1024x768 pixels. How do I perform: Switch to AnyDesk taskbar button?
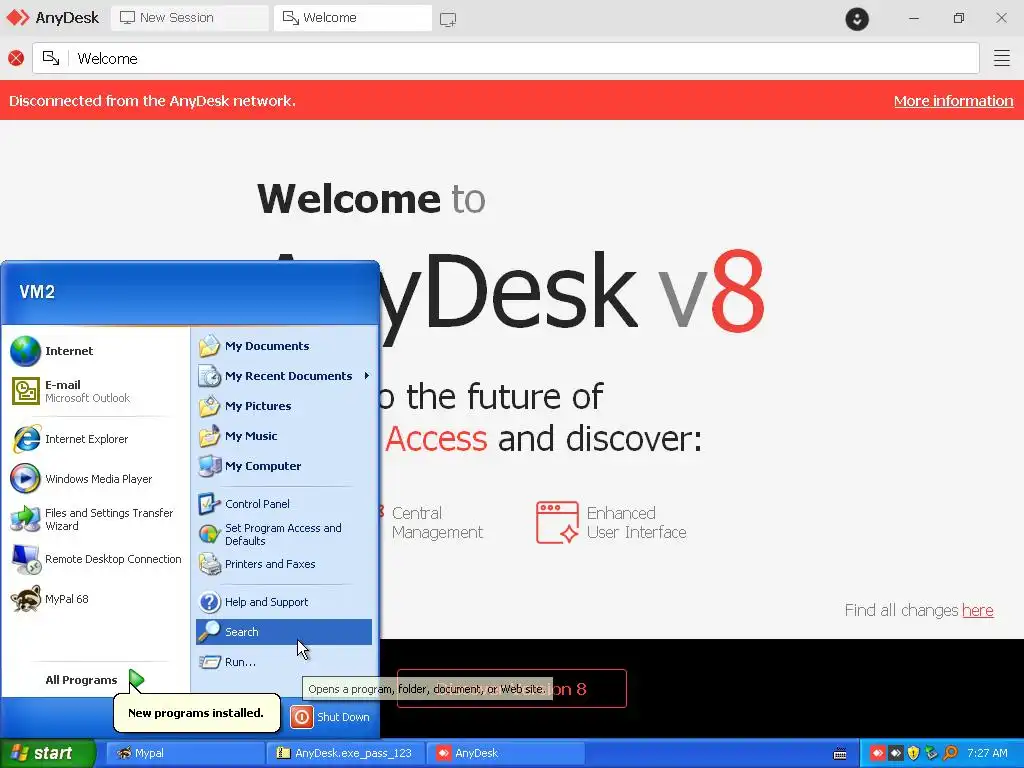click(x=506, y=753)
